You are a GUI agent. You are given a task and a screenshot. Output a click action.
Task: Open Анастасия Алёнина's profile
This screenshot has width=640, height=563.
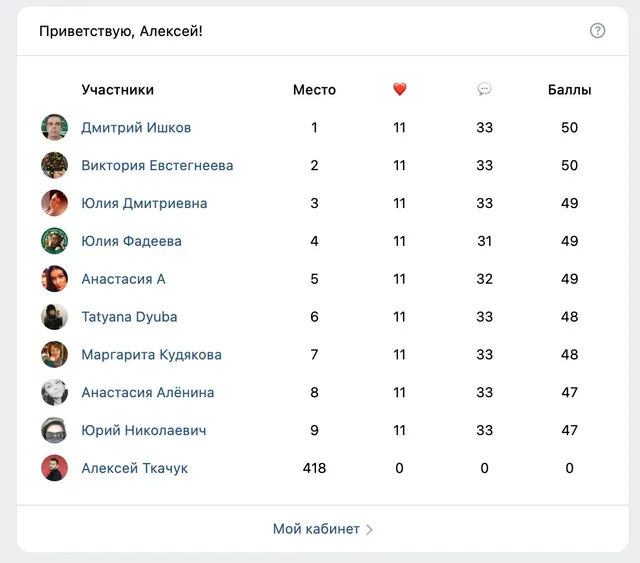click(x=148, y=392)
